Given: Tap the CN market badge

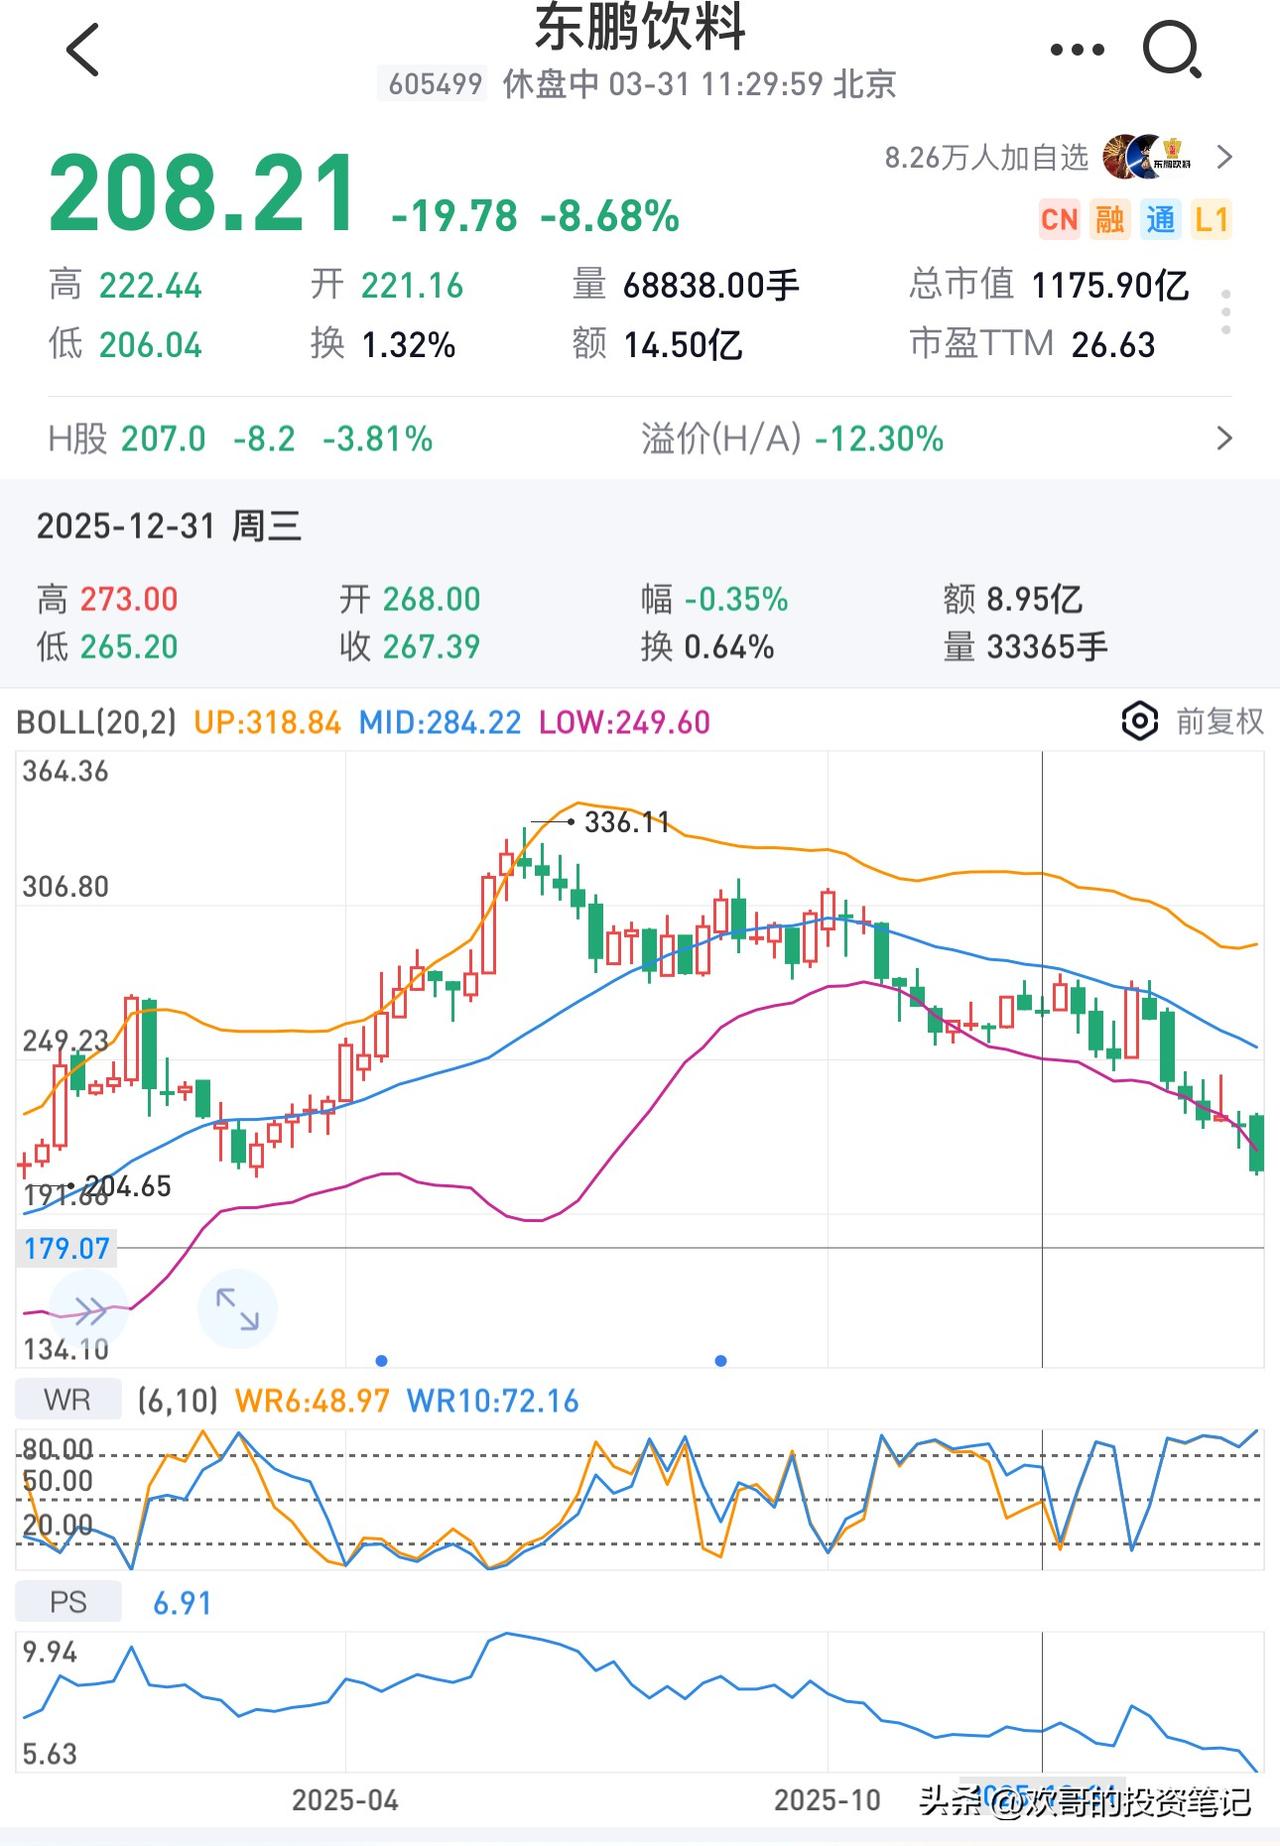Looking at the screenshot, I should click(1059, 220).
